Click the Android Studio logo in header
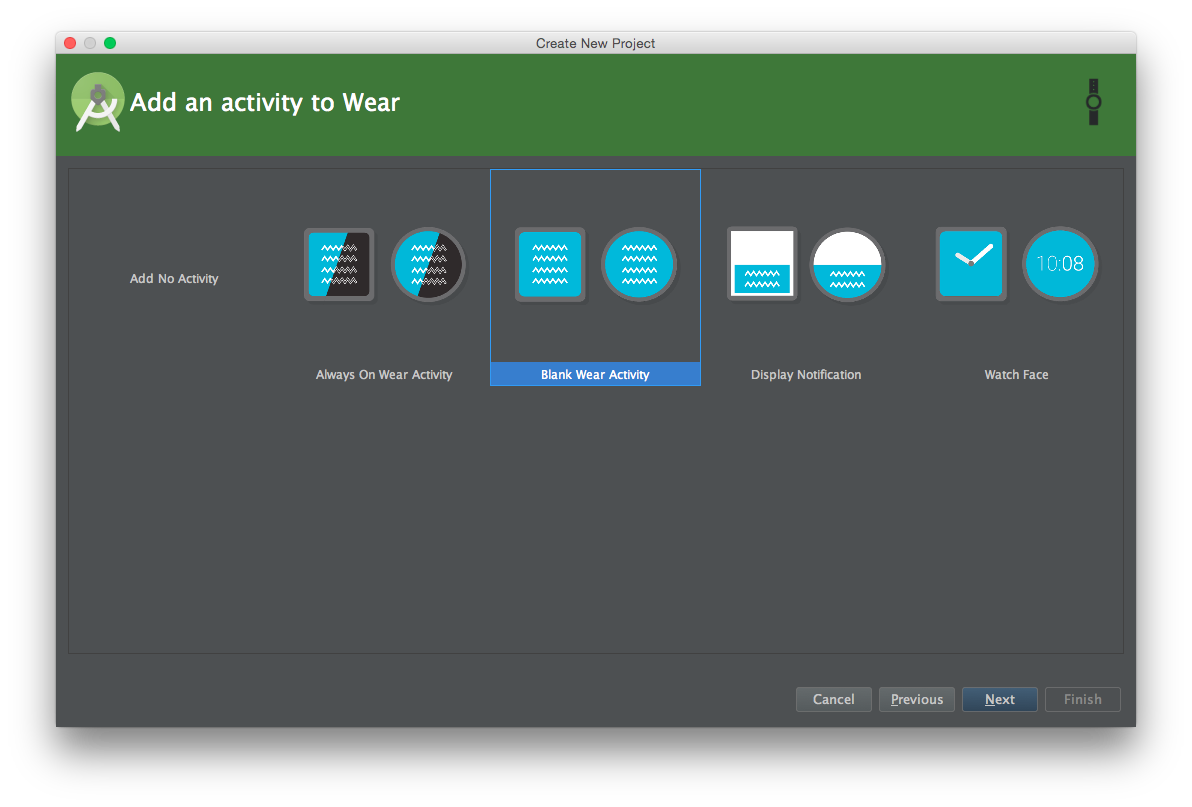The image size is (1192, 807). [97, 103]
